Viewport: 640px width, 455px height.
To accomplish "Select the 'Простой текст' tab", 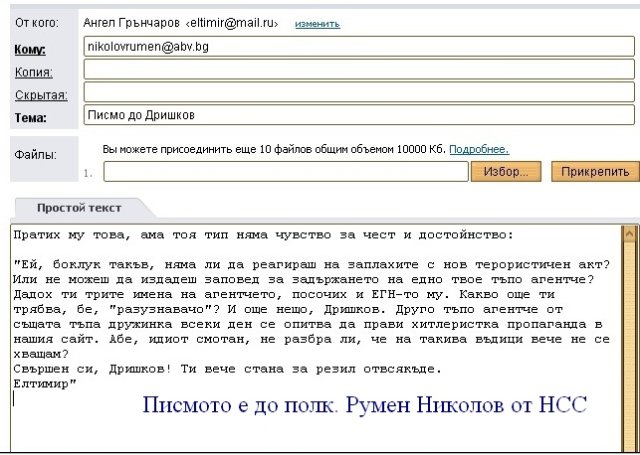I will coord(79,208).
